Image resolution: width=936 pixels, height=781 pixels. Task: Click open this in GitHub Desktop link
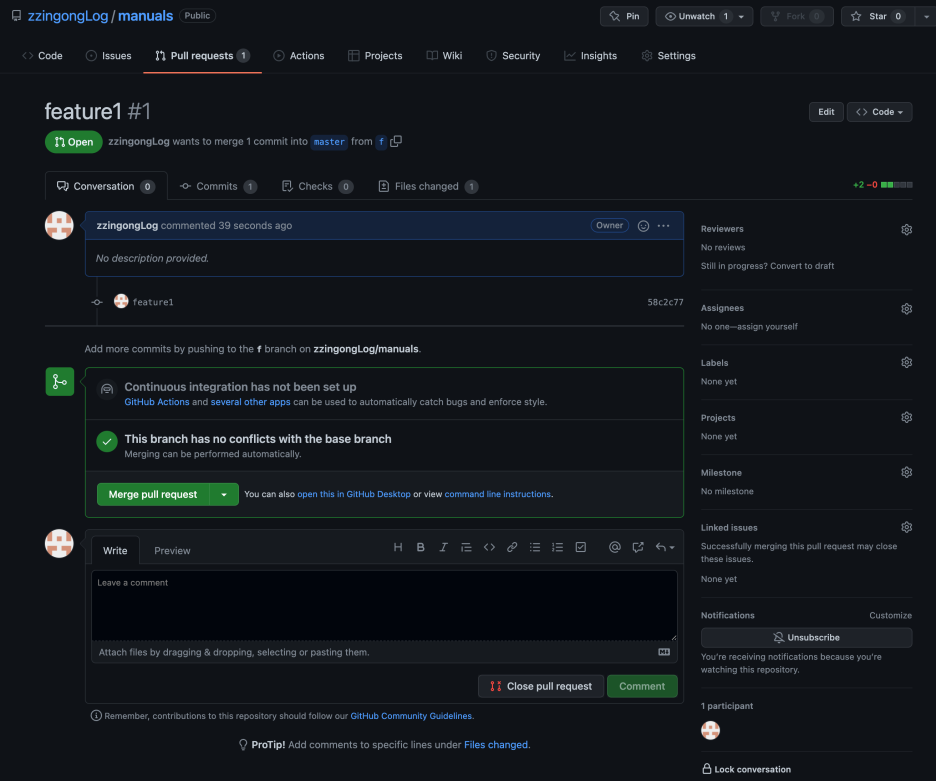354,494
